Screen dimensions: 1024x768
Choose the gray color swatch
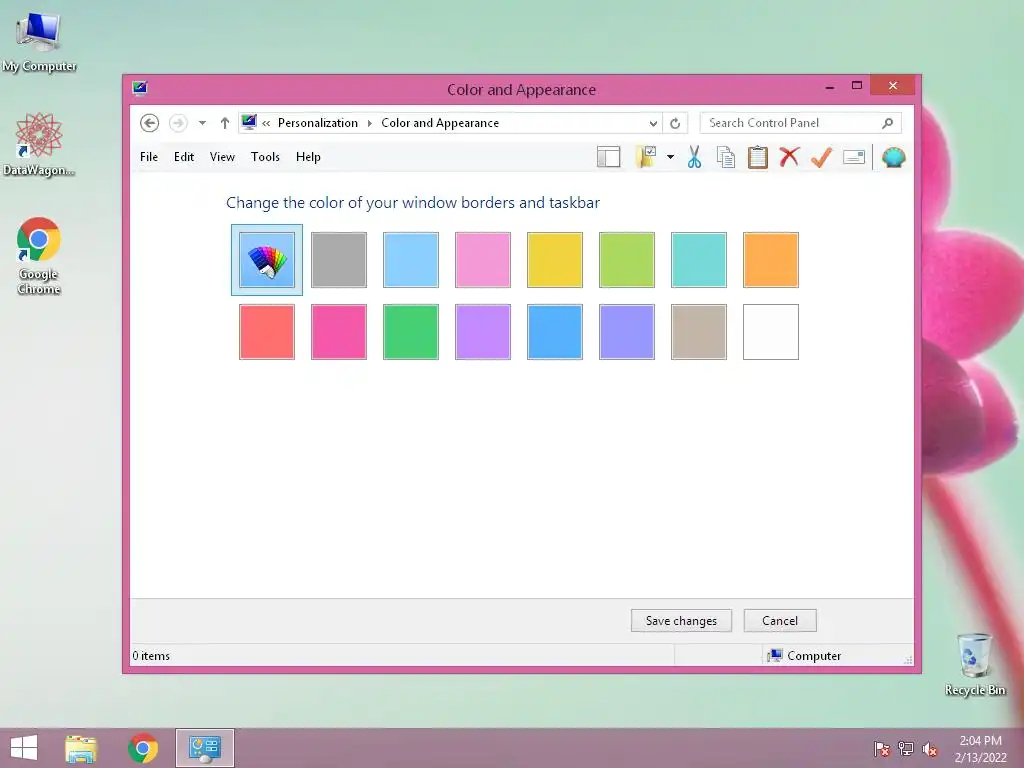tap(339, 260)
